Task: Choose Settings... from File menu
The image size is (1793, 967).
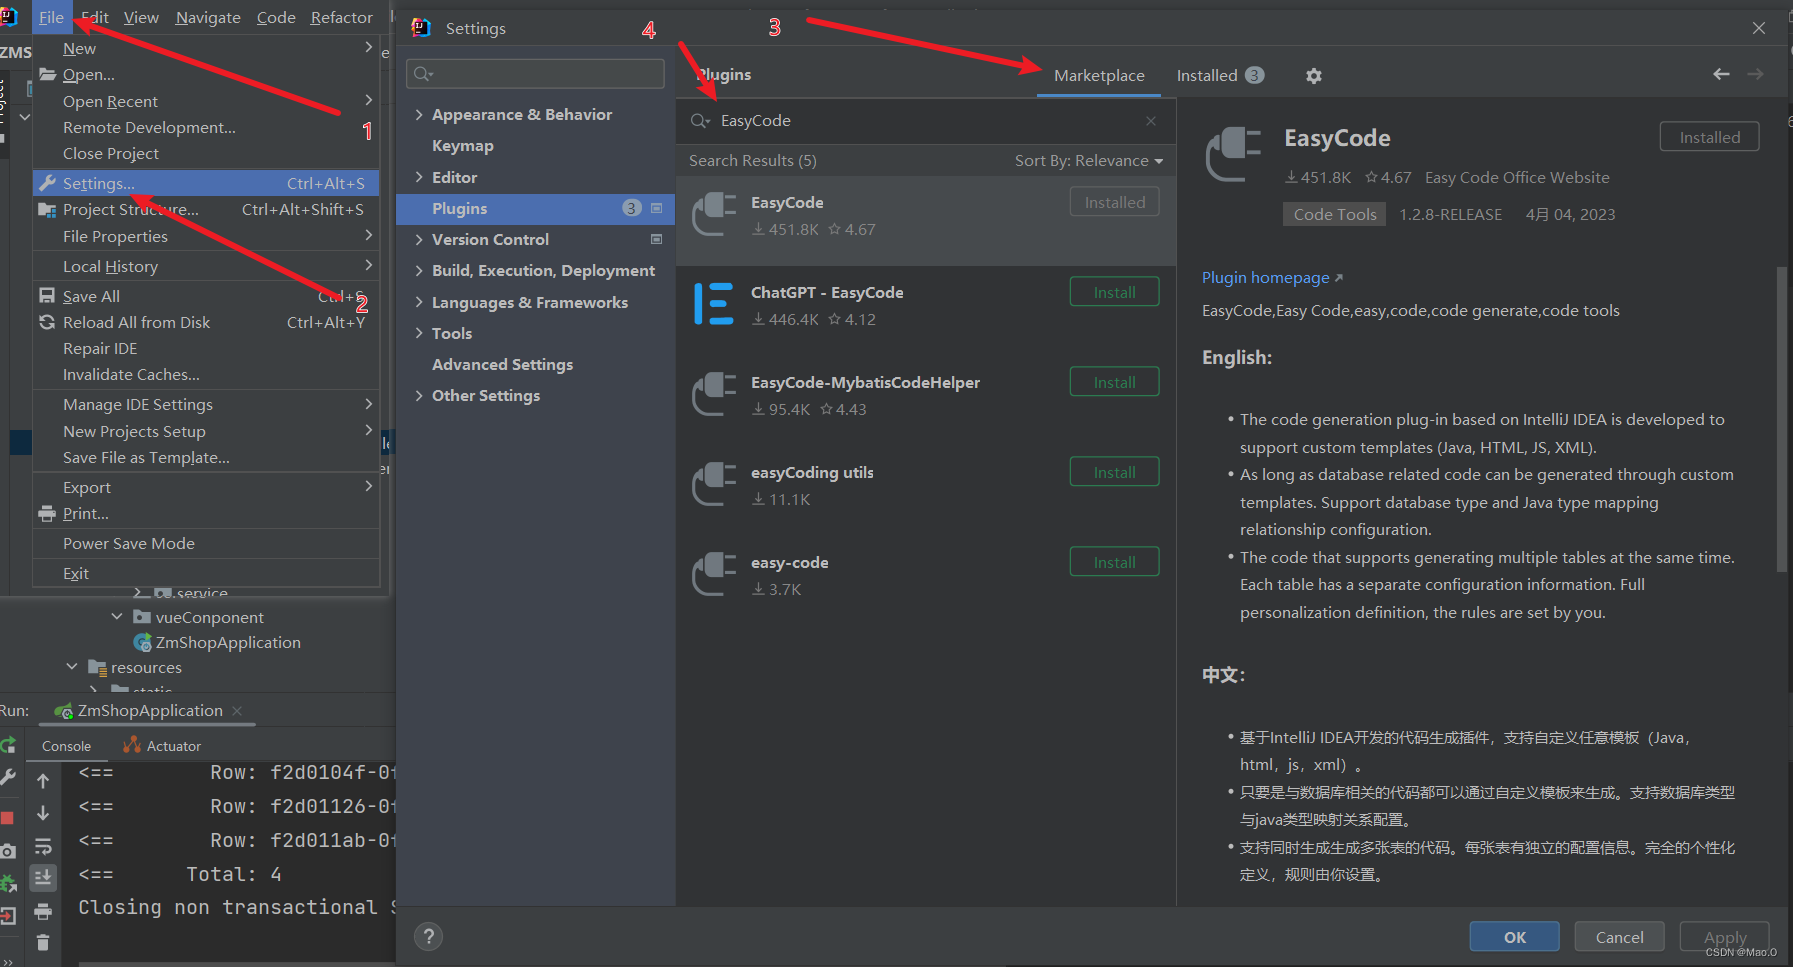Action: 207,183
